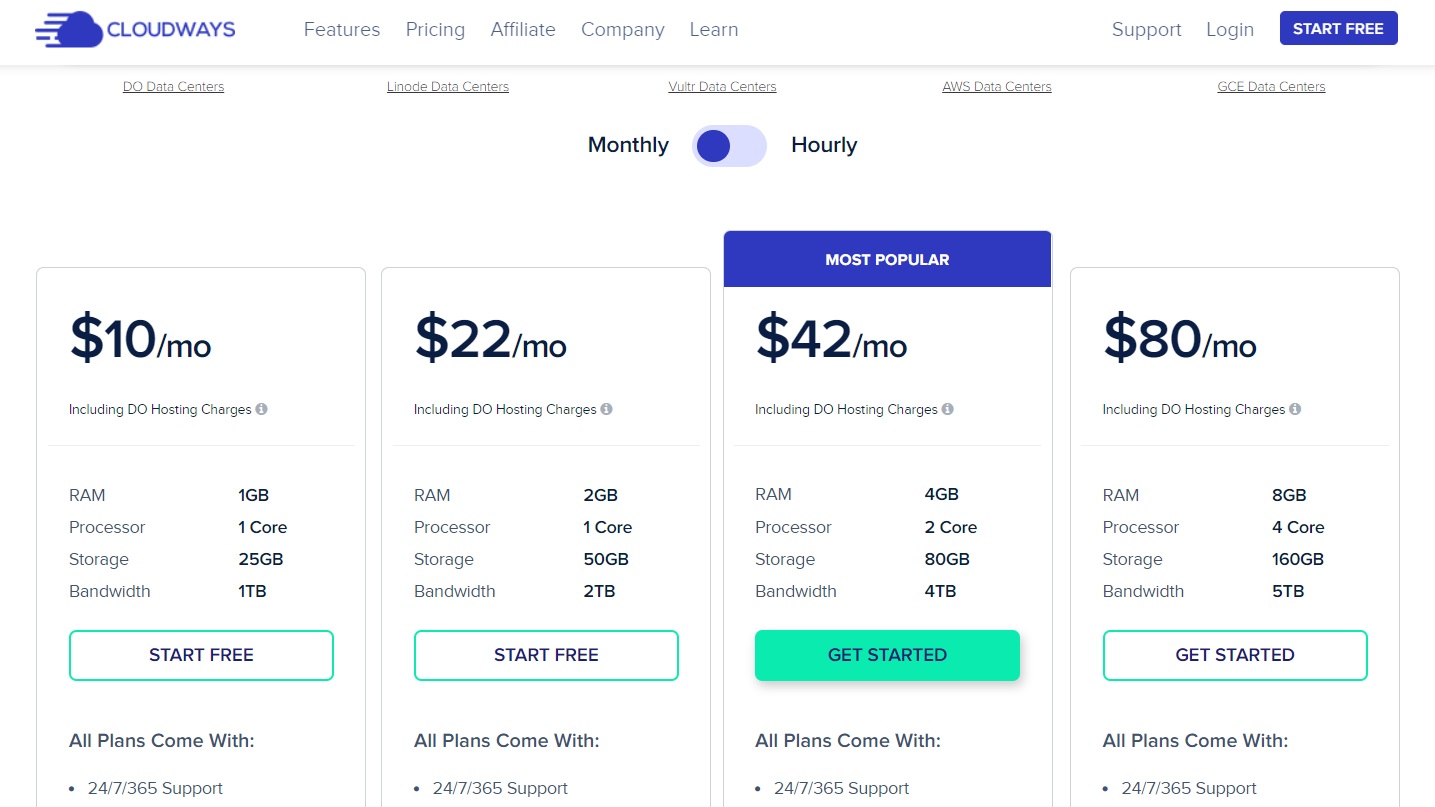Click info icon on $42/mo plan
The width and height of the screenshot is (1435, 807).
tap(947, 409)
